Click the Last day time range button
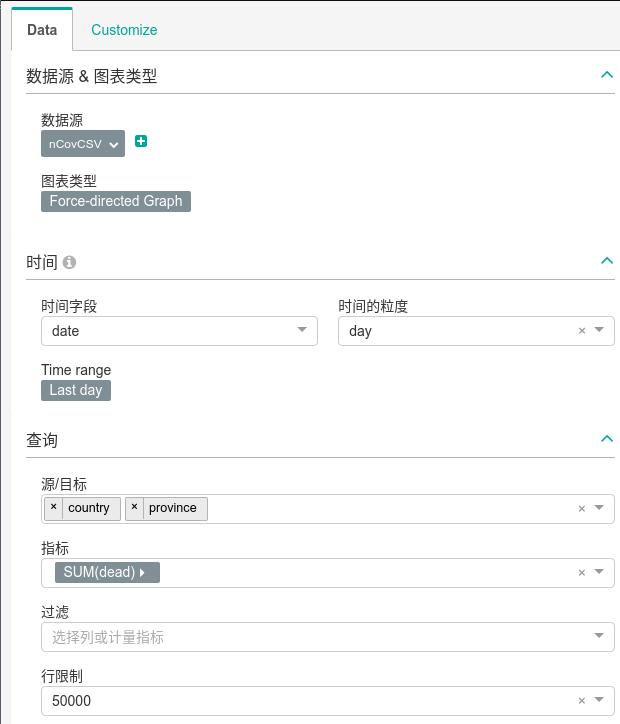620x724 pixels. pos(76,390)
